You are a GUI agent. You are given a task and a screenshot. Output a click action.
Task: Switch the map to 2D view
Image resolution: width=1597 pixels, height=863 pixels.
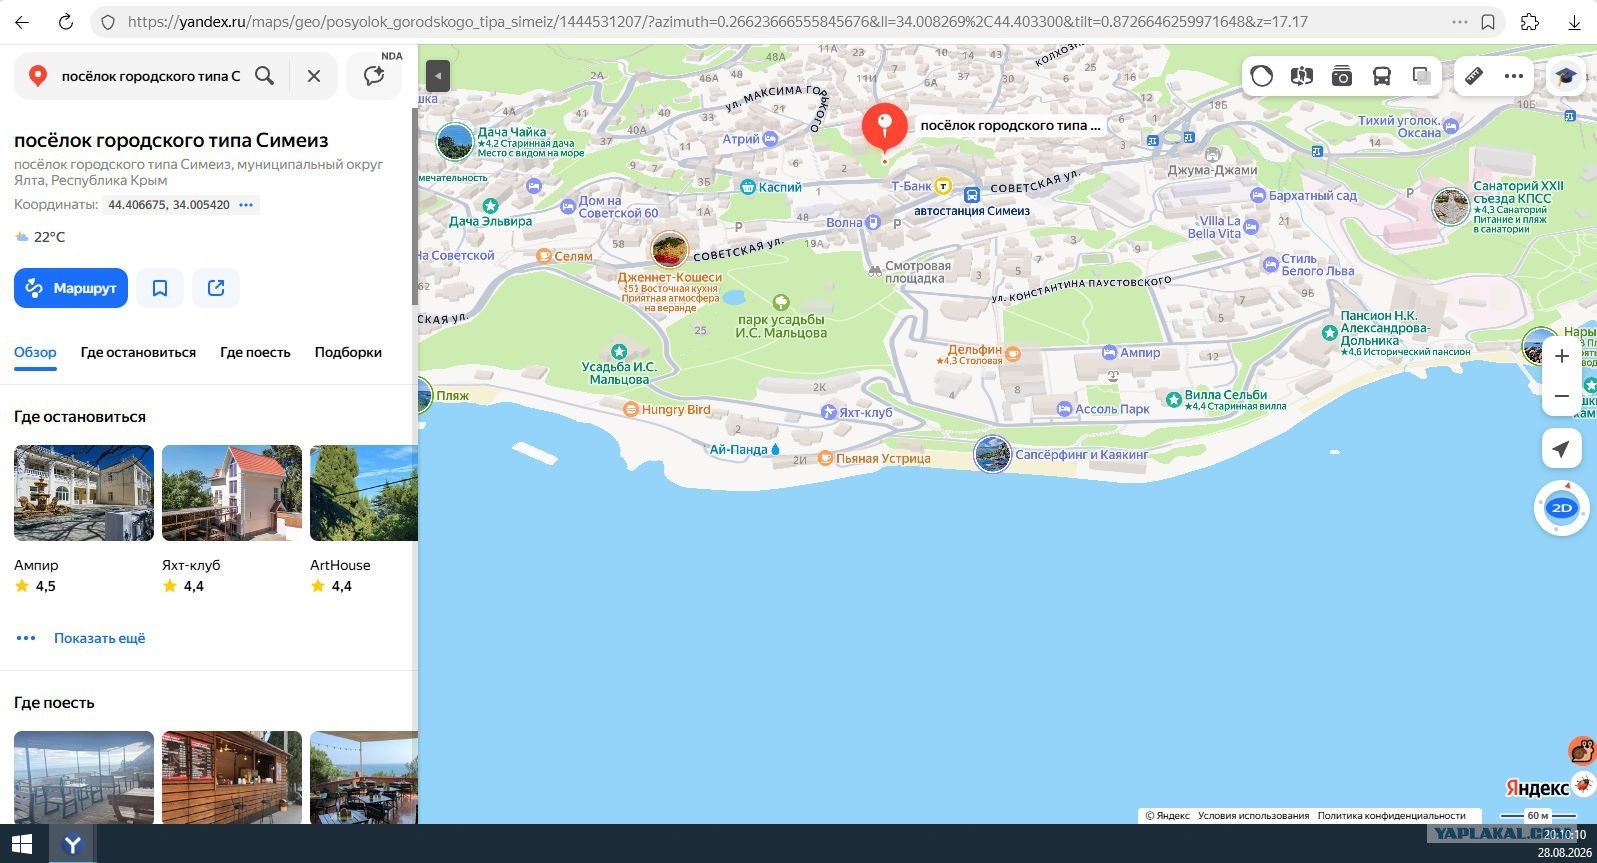coord(1562,508)
